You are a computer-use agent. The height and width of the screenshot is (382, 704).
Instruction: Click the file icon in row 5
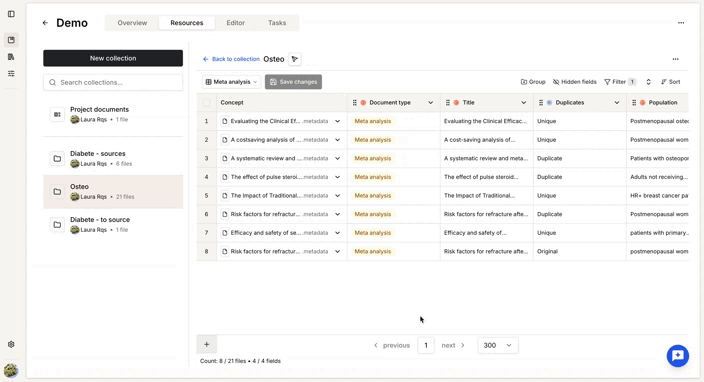point(224,196)
